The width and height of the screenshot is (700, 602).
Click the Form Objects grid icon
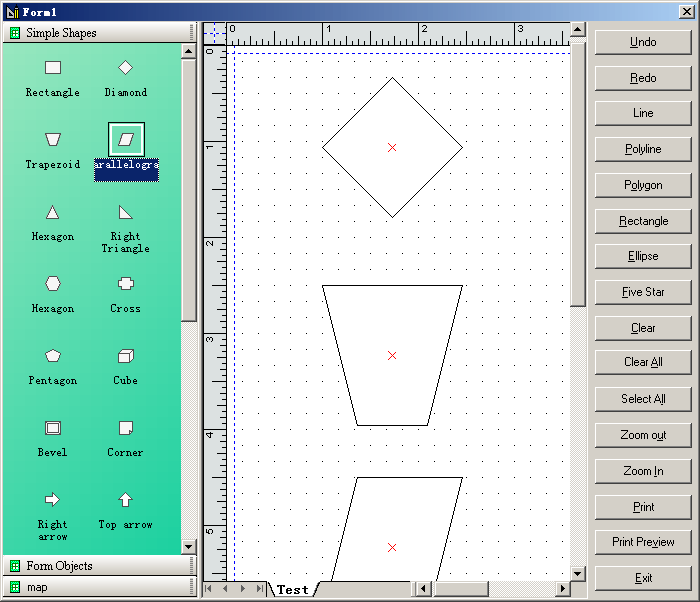(x=15, y=566)
